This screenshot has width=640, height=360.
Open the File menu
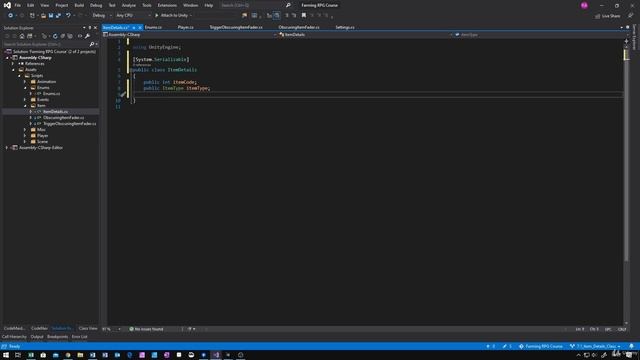[18, 5]
